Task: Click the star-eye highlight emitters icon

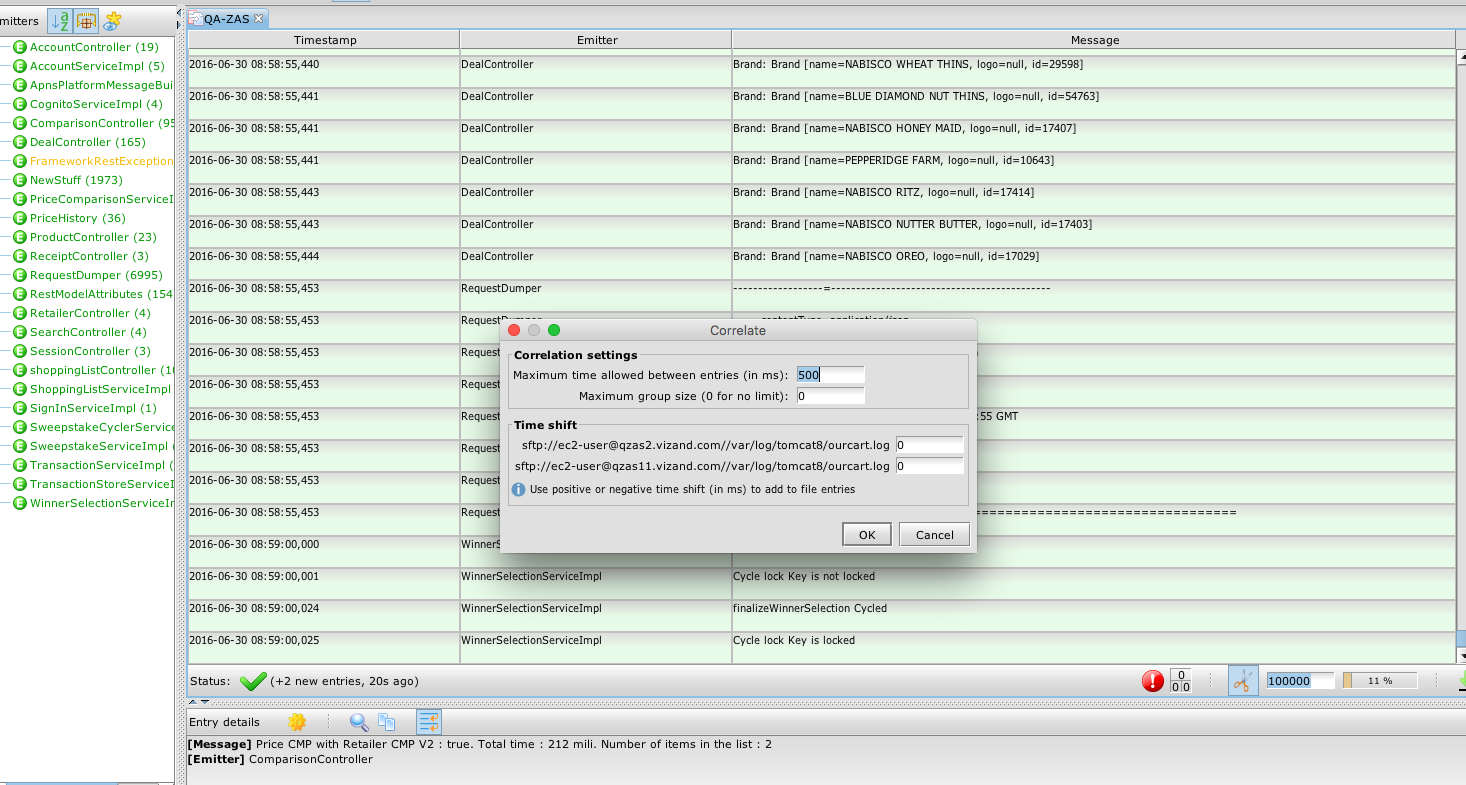Action: coord(112,20)
